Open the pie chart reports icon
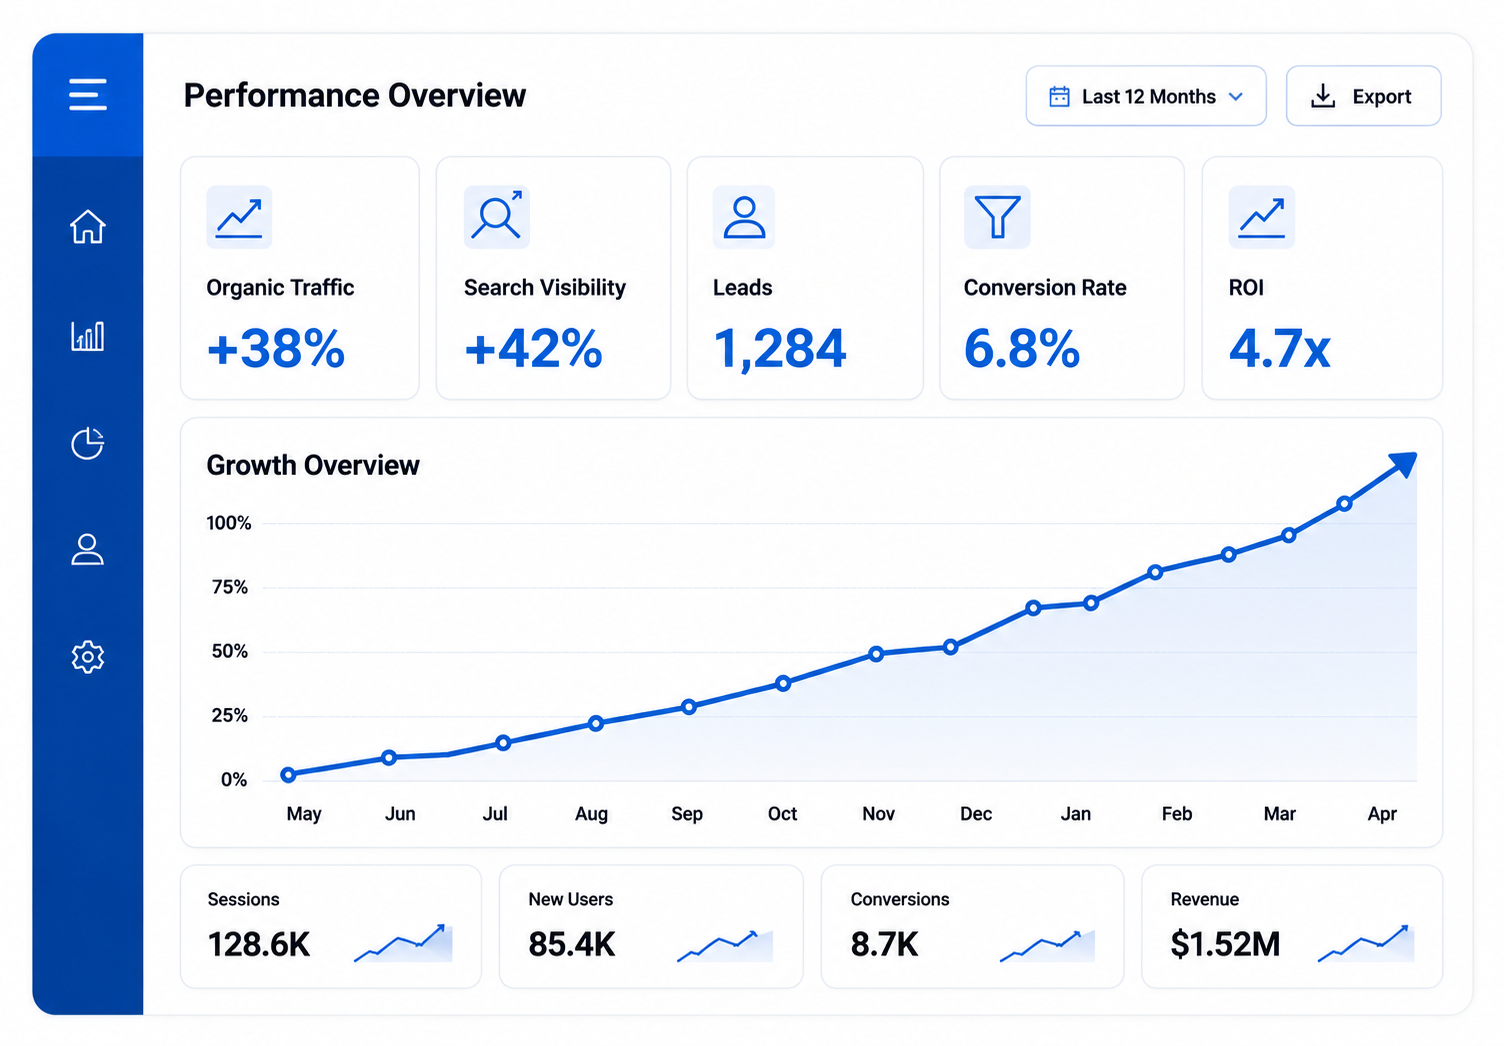1504x1046 pixels. coord(88,443)
